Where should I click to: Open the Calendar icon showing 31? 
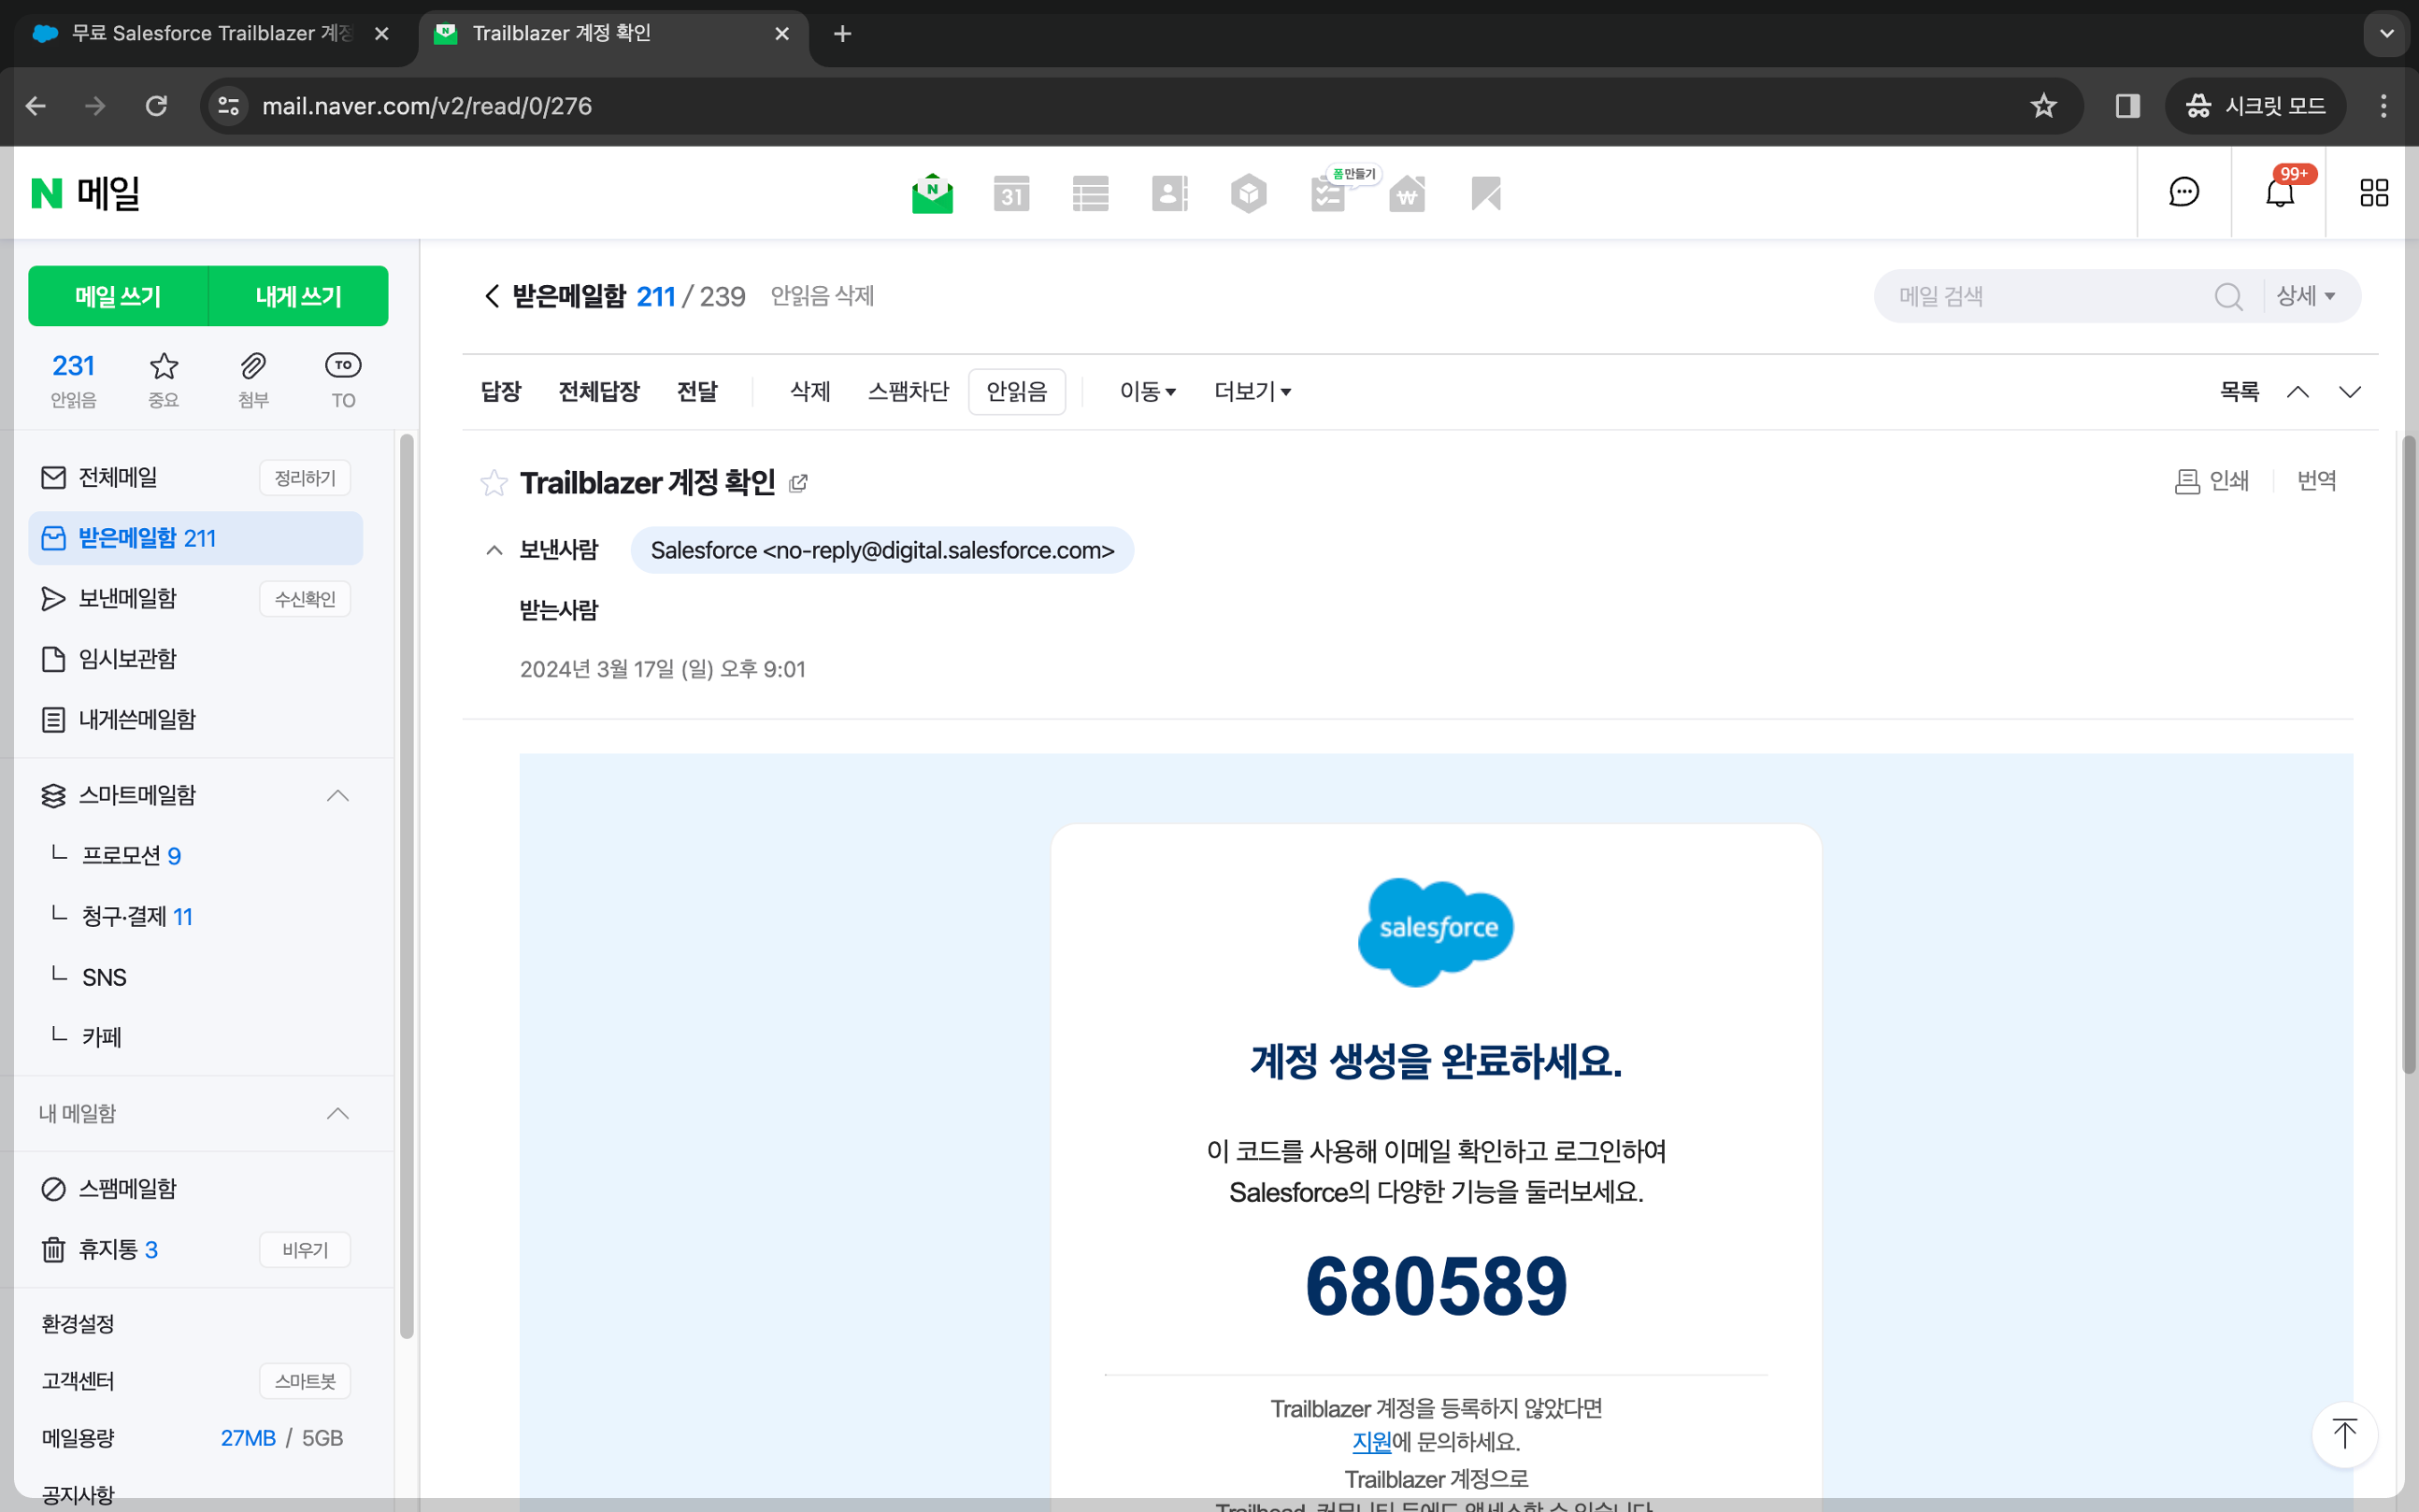coord(1011,193)
